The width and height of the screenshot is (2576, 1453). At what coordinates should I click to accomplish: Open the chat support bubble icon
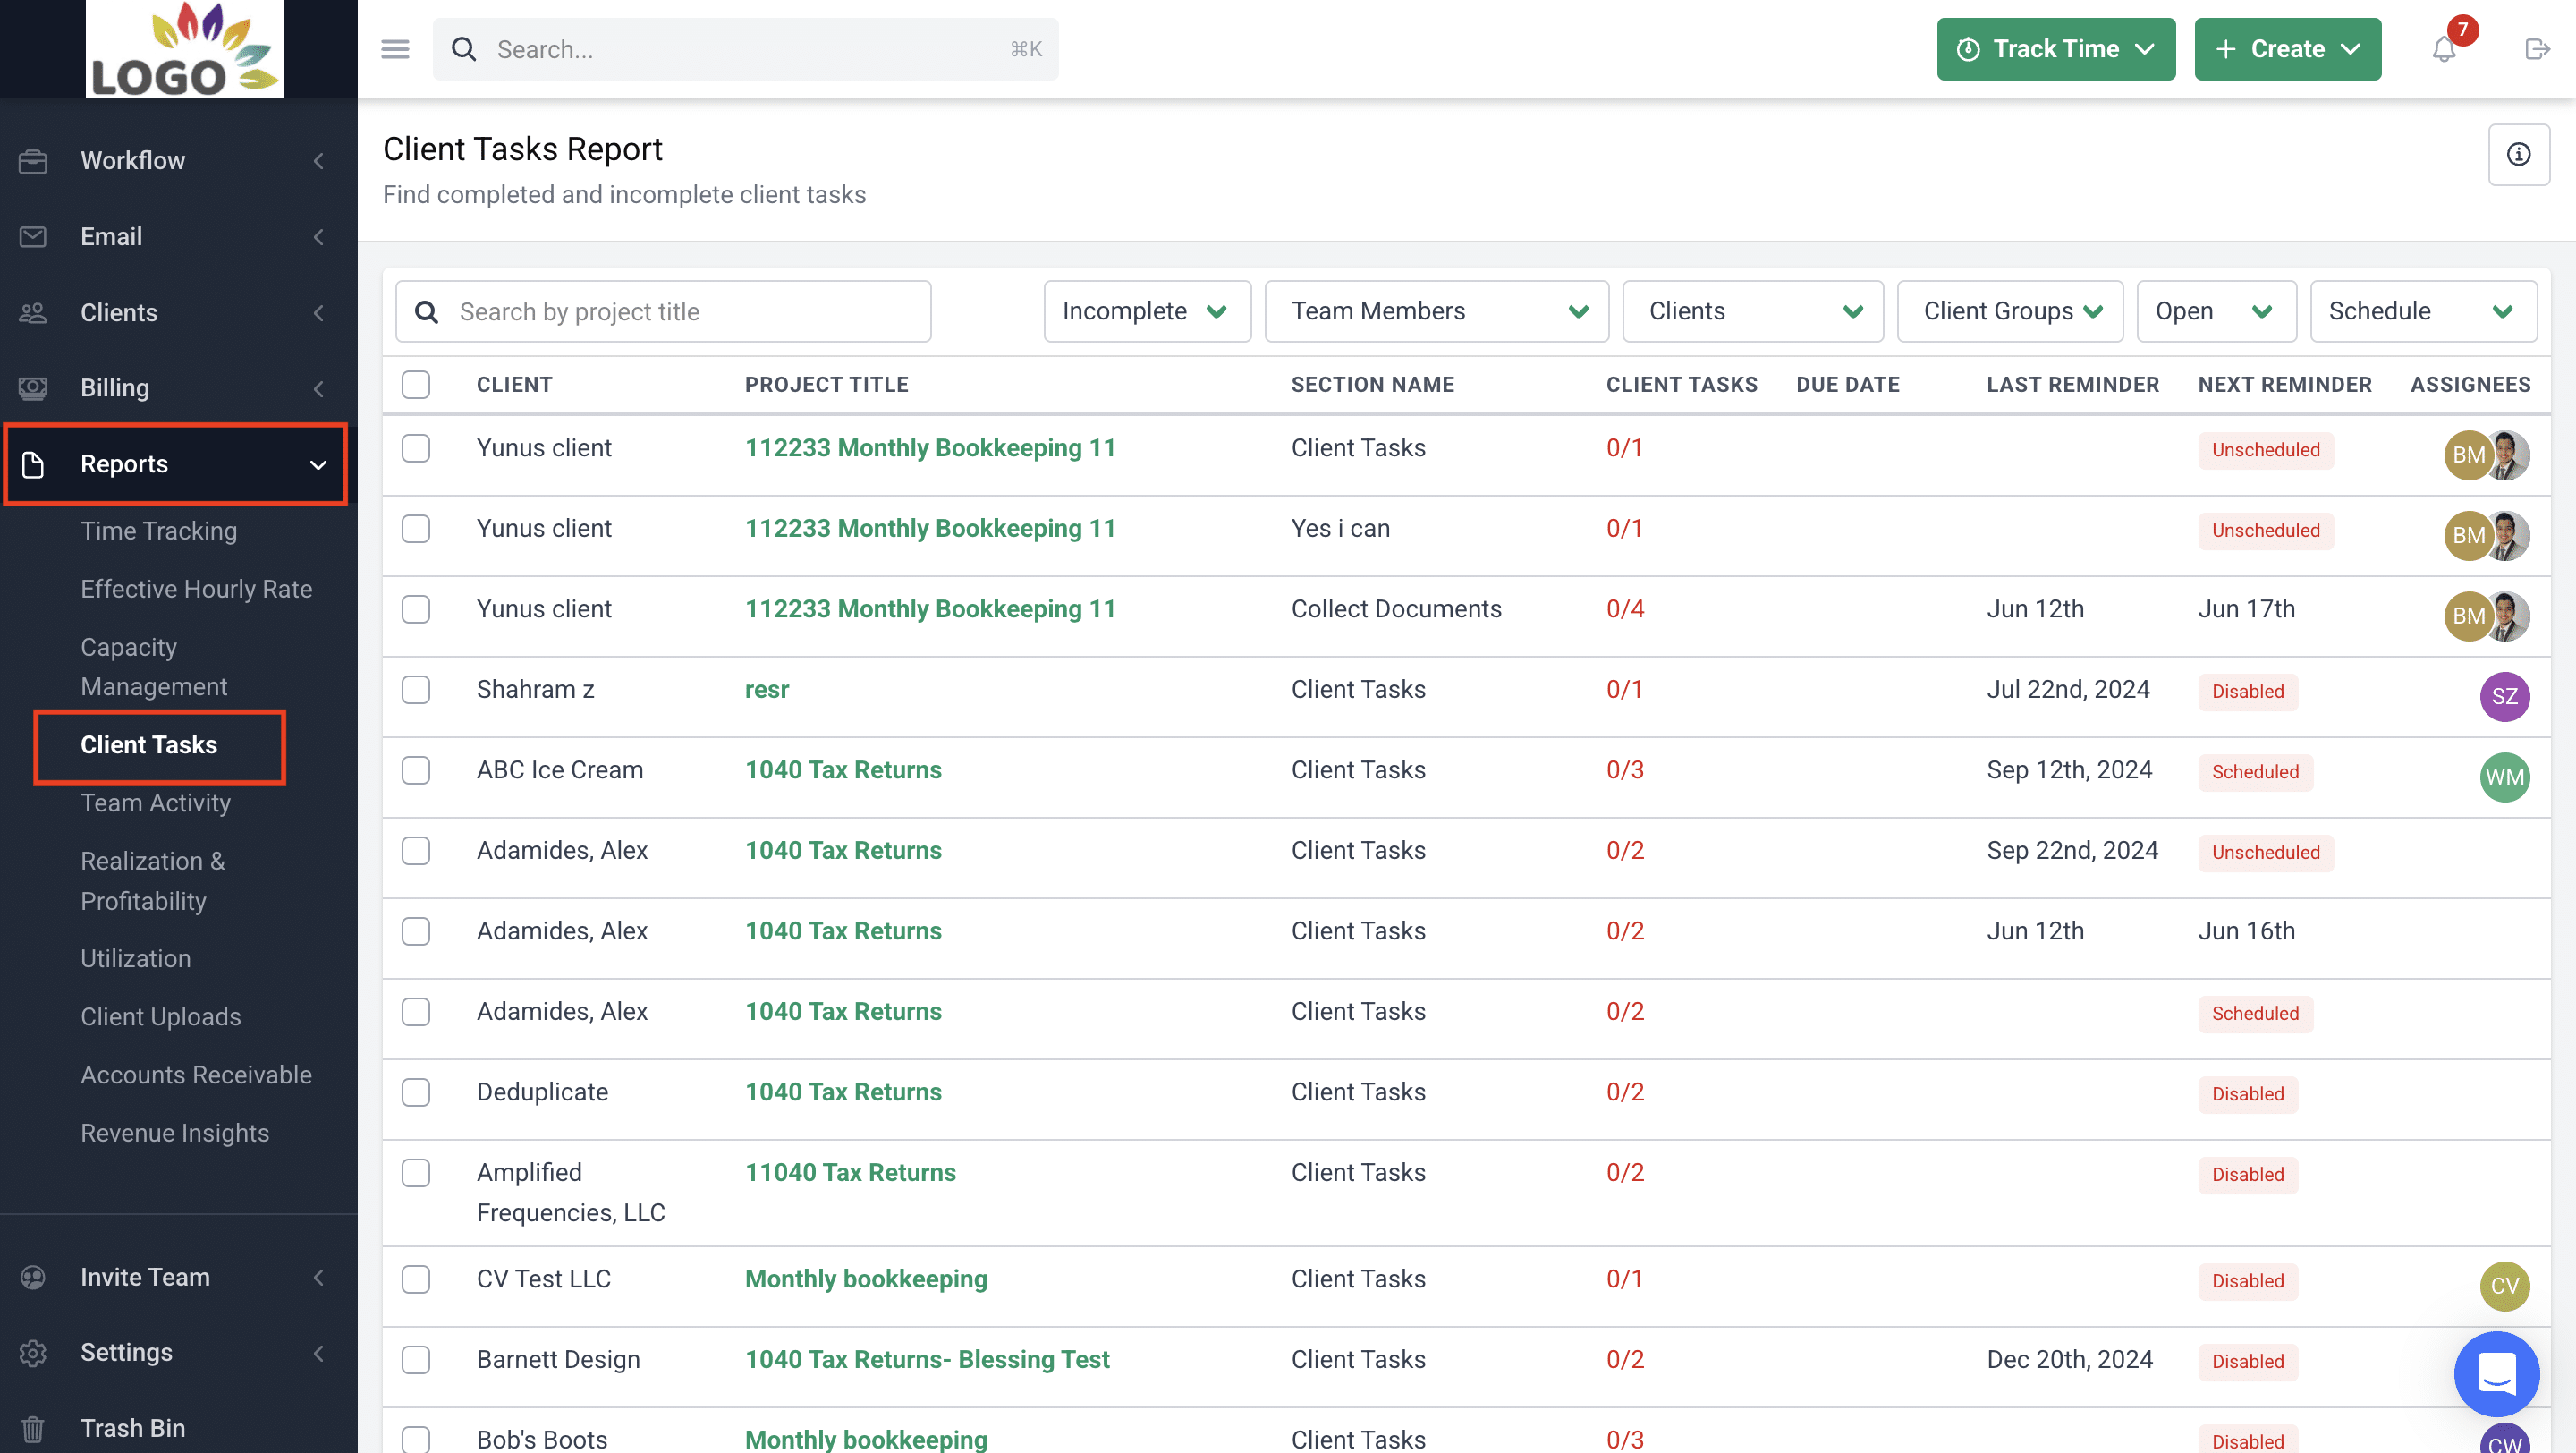point(2496,1373)
